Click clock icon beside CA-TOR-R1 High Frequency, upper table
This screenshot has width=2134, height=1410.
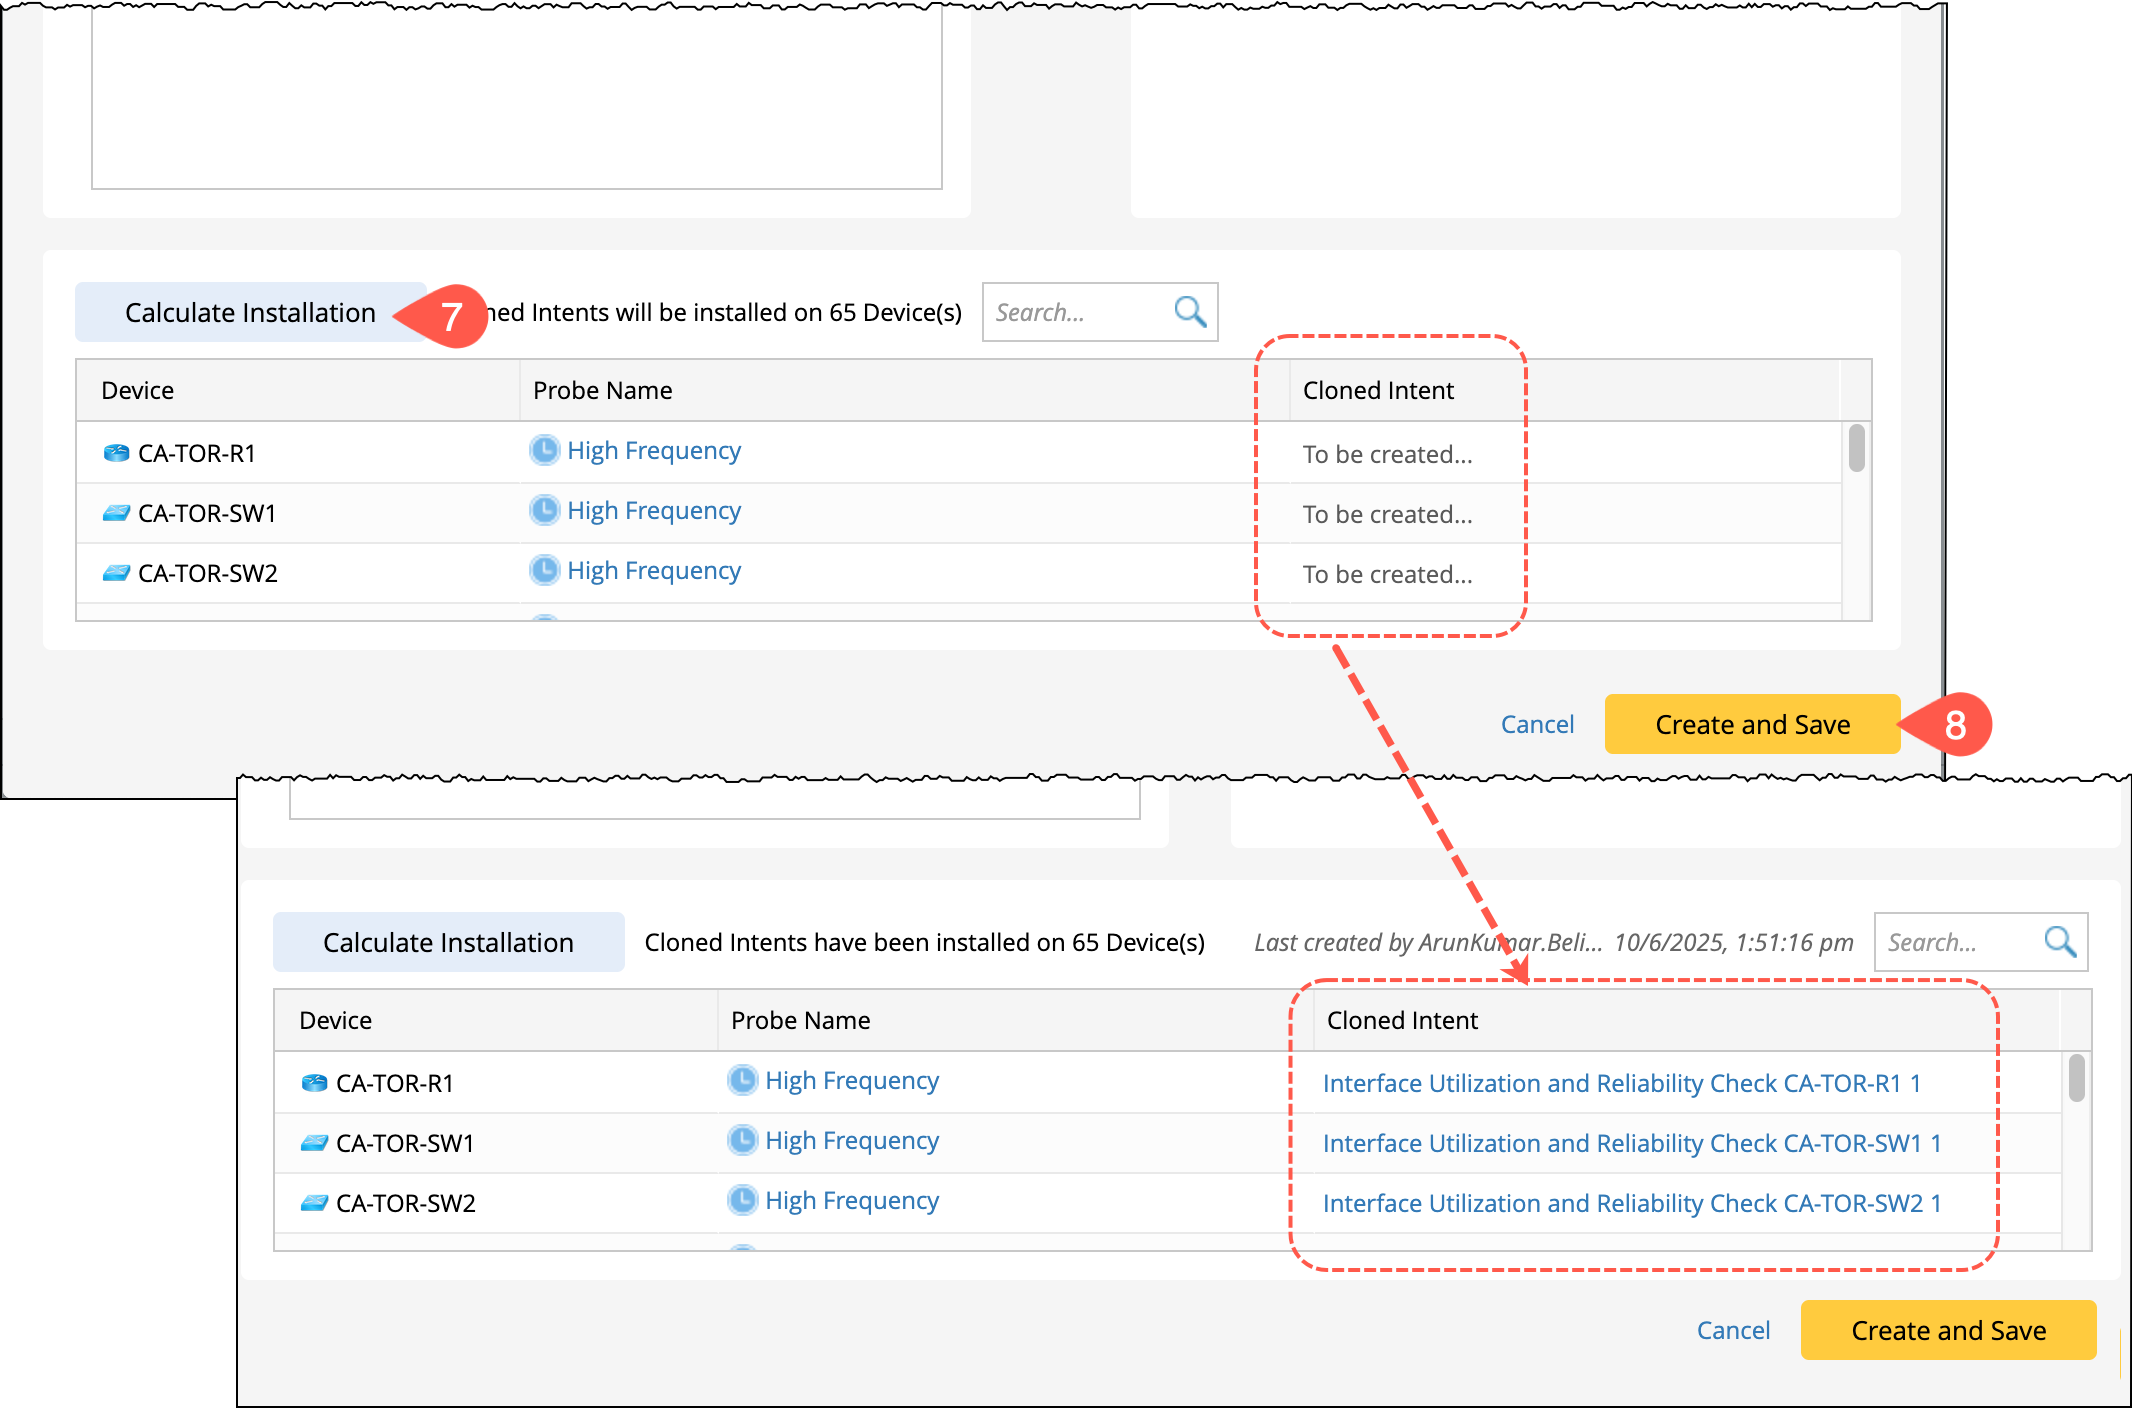(x=544, y=450)
